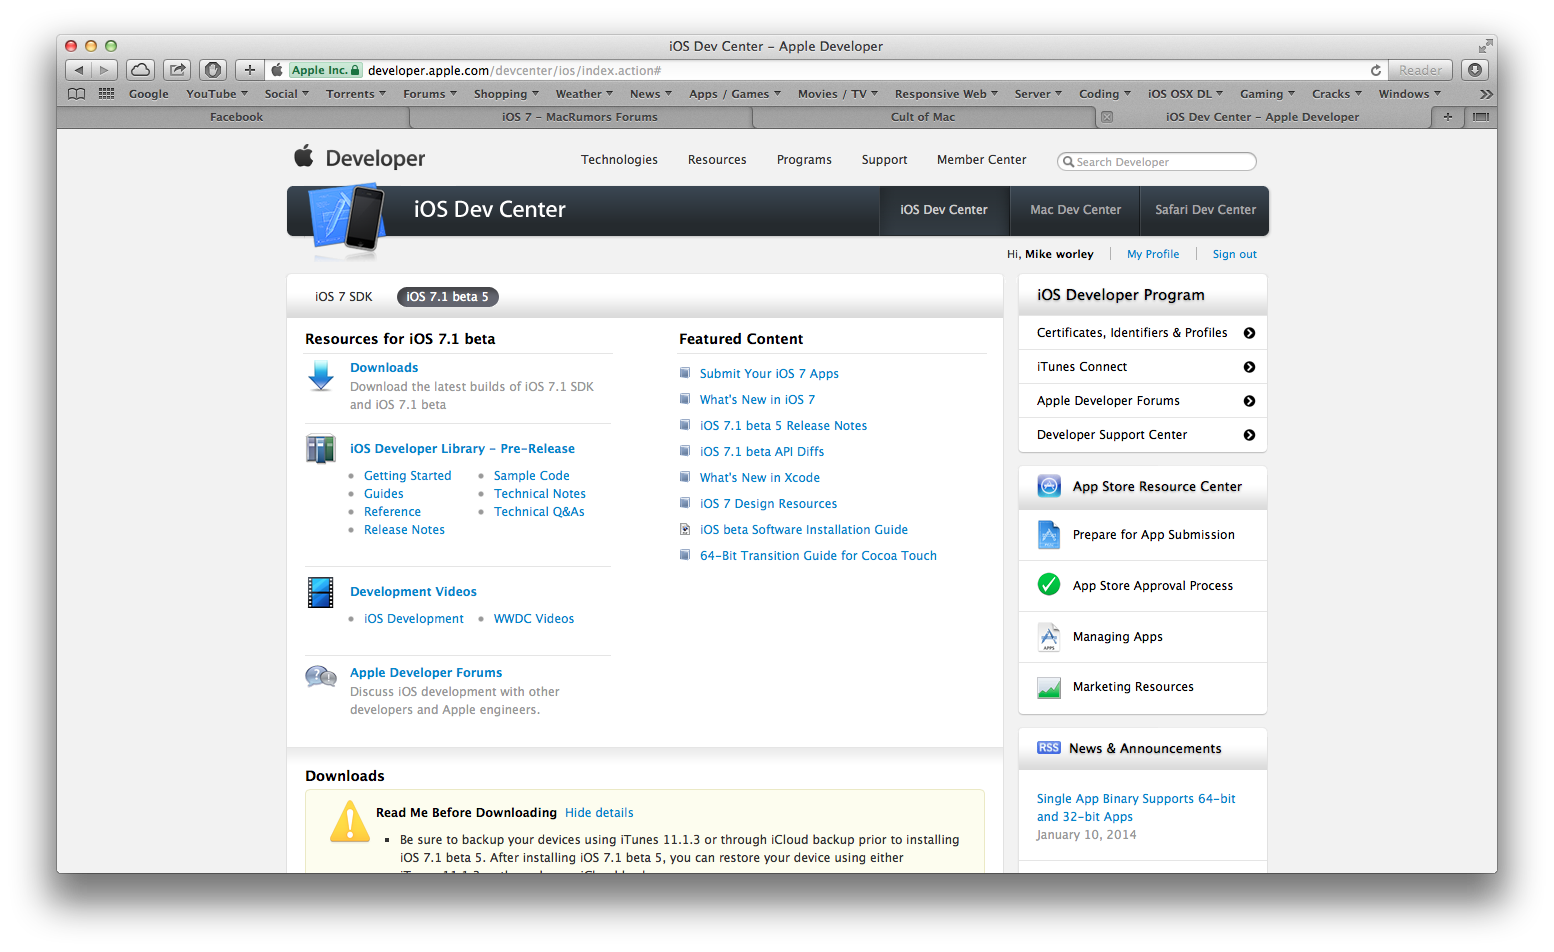Open the Coding bookmarks dropdown
The height and width of the screenshot is (952, 1554).
[x=1103, y=93]
